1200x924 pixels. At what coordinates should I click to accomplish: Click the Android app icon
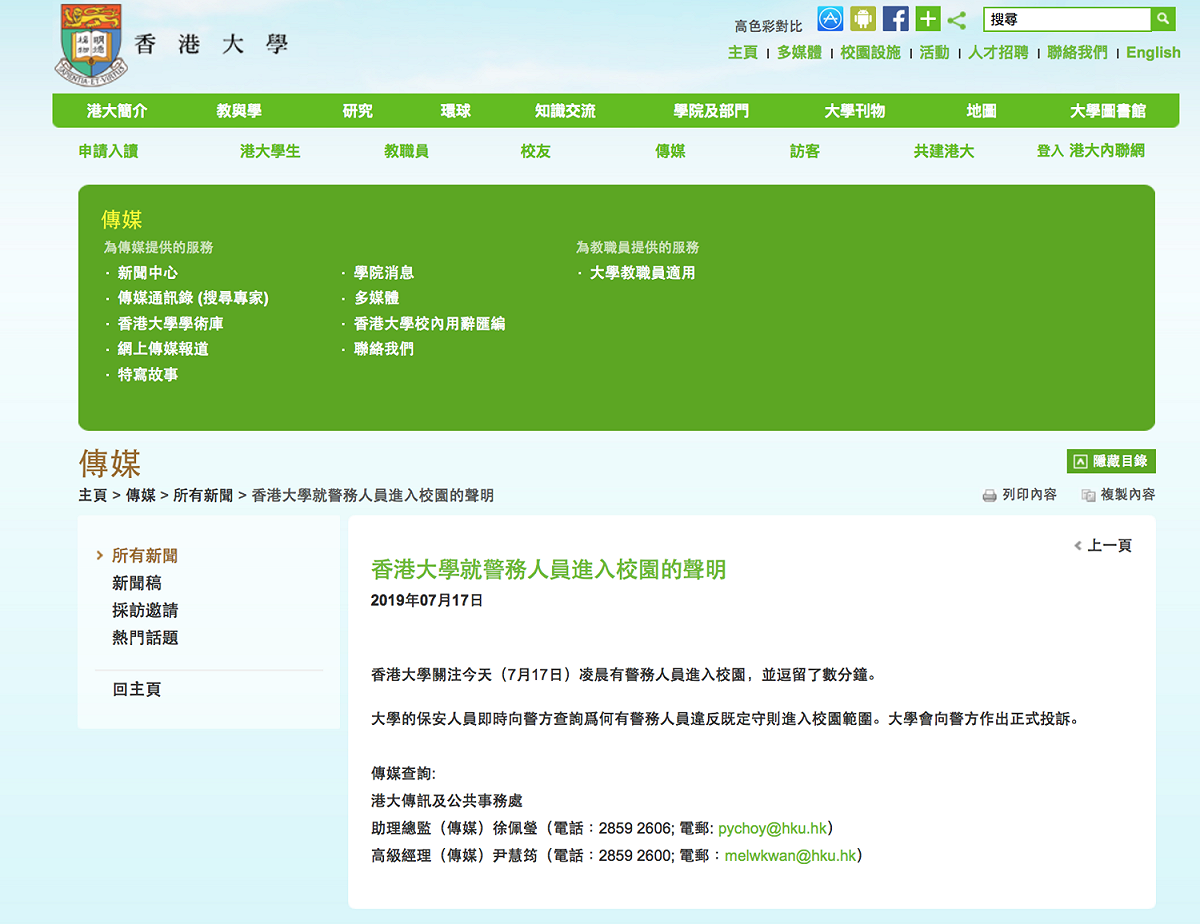(x=863, y=19)
